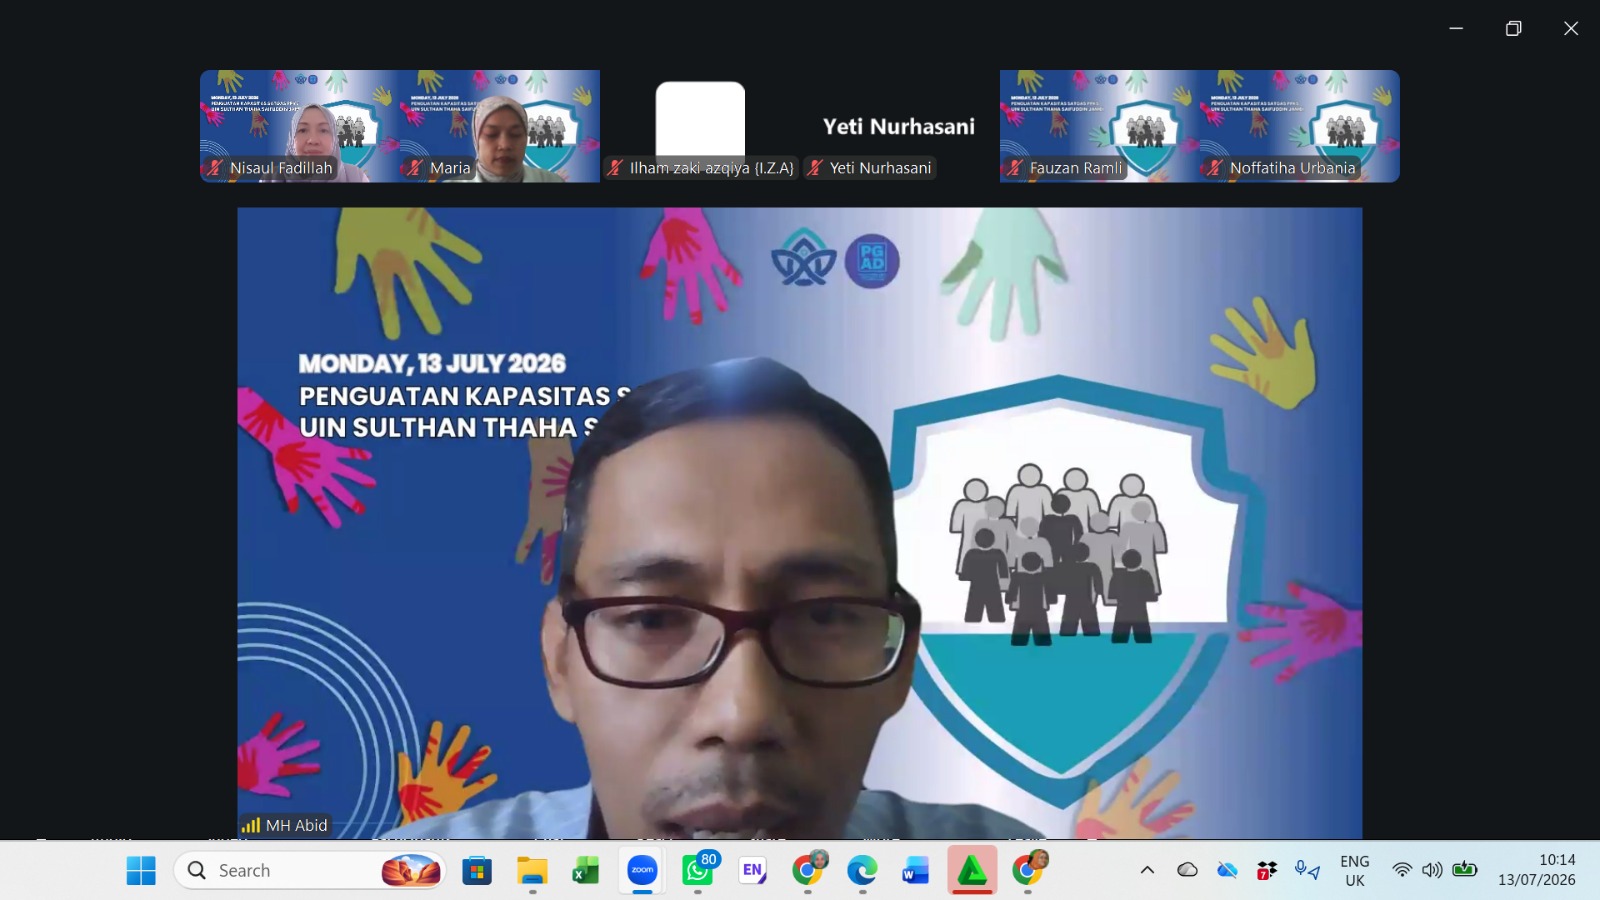Open the Windows Start menu
Screen dimensions: 1600x900
[141, 870]
